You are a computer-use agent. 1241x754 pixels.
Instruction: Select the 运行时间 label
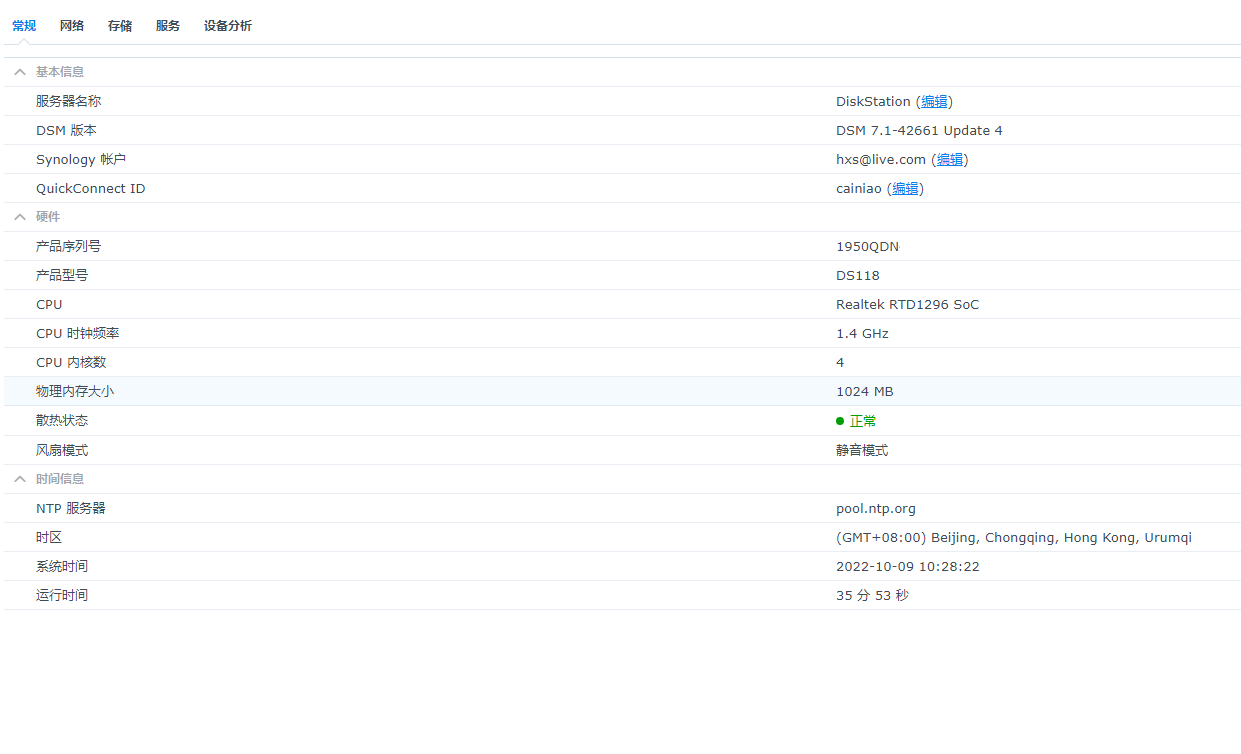coord(62,595)
